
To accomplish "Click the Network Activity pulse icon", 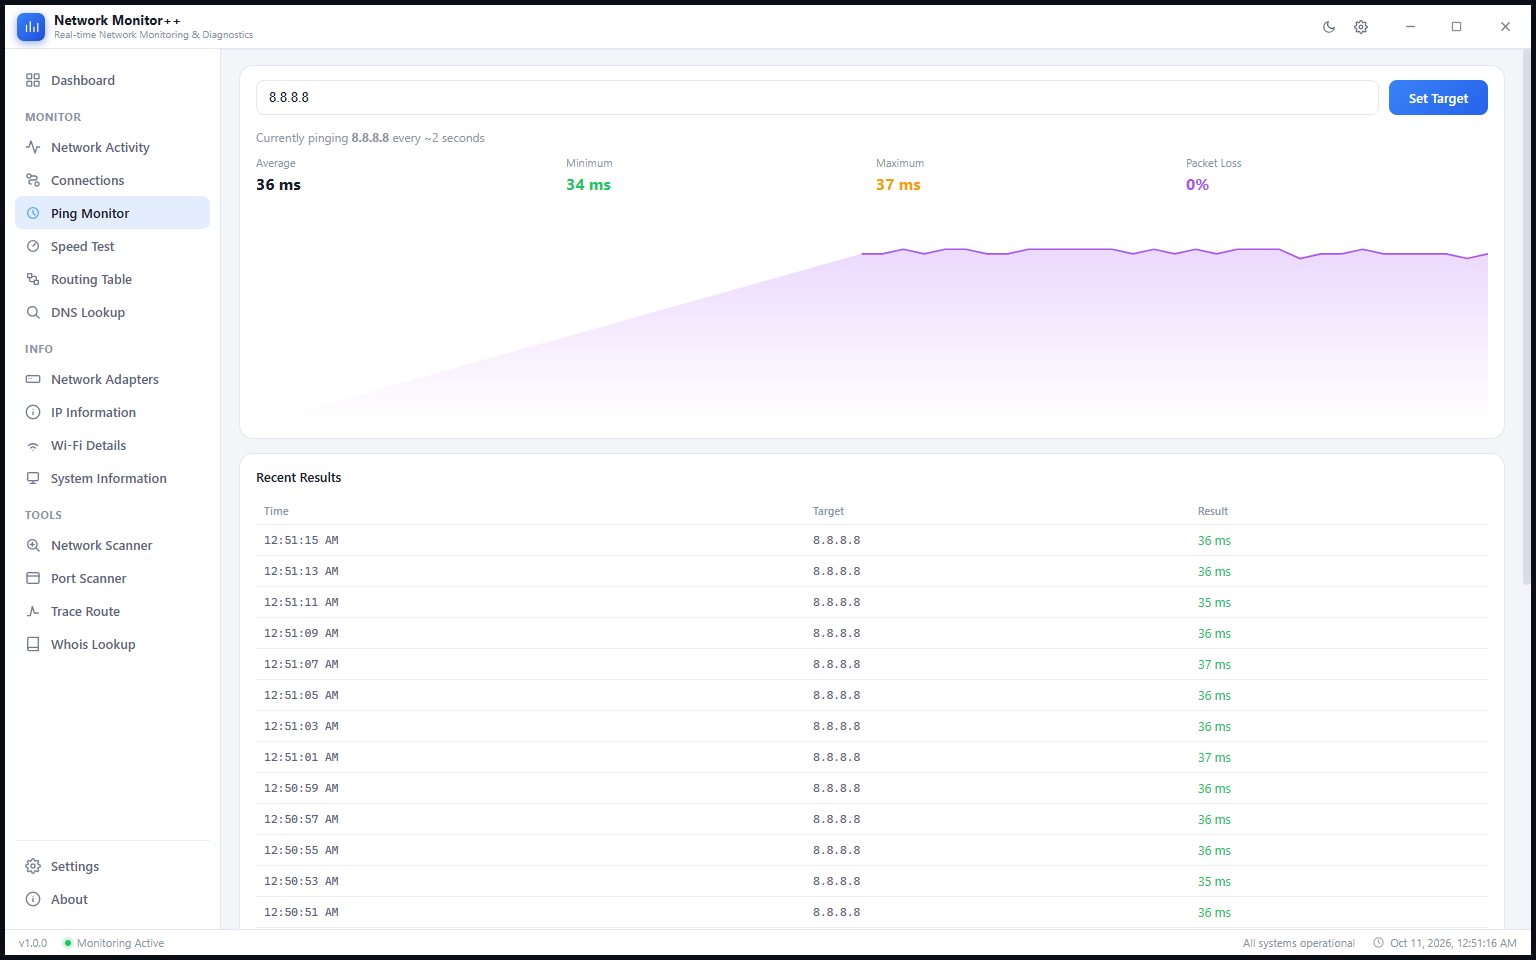I will [x=33, y=147].
